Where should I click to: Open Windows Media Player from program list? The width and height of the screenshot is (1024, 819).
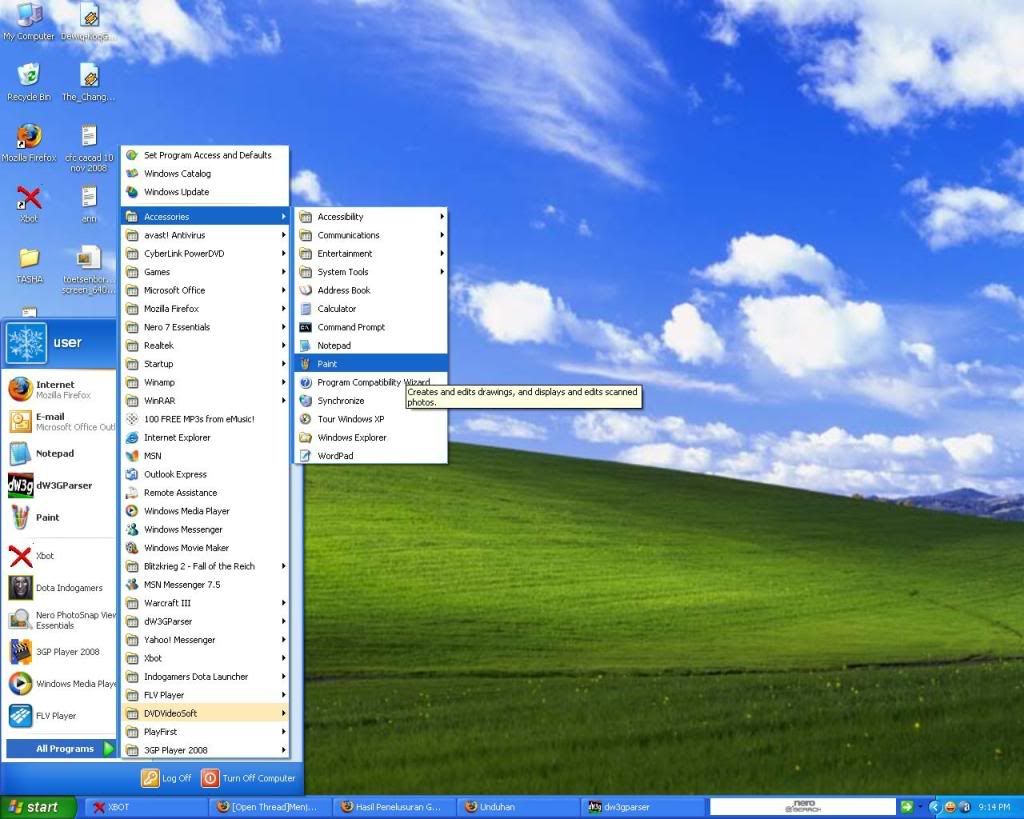coord(186,511)
